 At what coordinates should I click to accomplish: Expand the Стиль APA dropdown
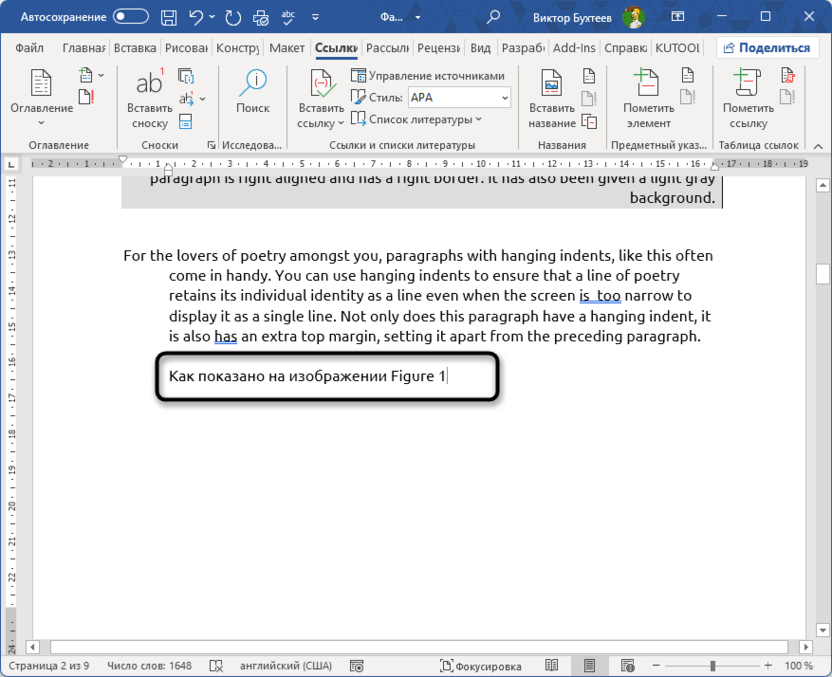(x=504, y=97)
